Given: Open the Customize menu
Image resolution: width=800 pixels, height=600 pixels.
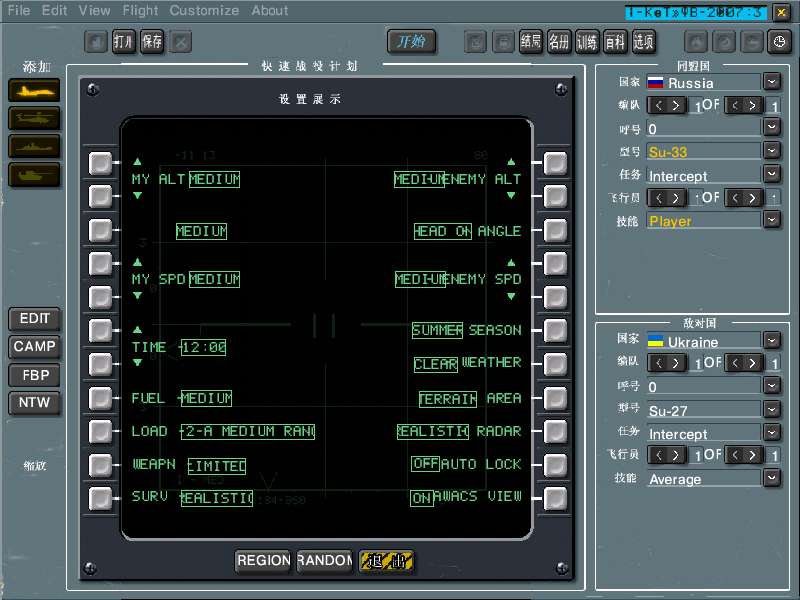Looking at the screenshot, I should pyautogui.click(x=204, y=11).
